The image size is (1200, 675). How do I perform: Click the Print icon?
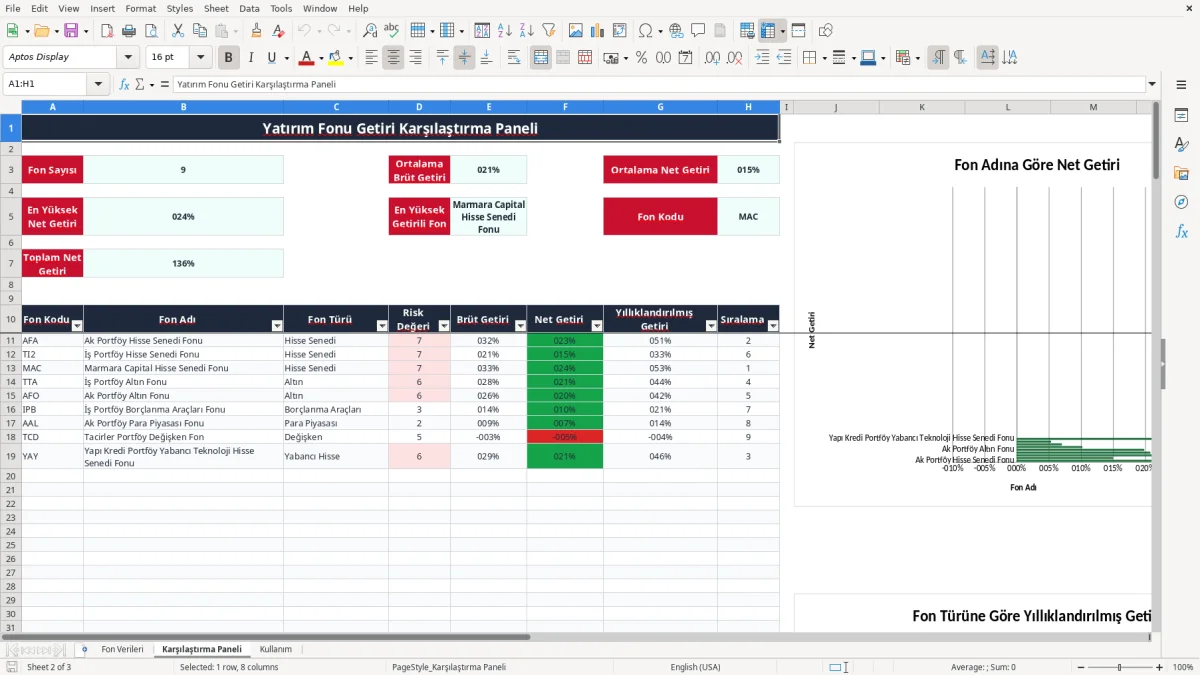(x=129, y=31)
